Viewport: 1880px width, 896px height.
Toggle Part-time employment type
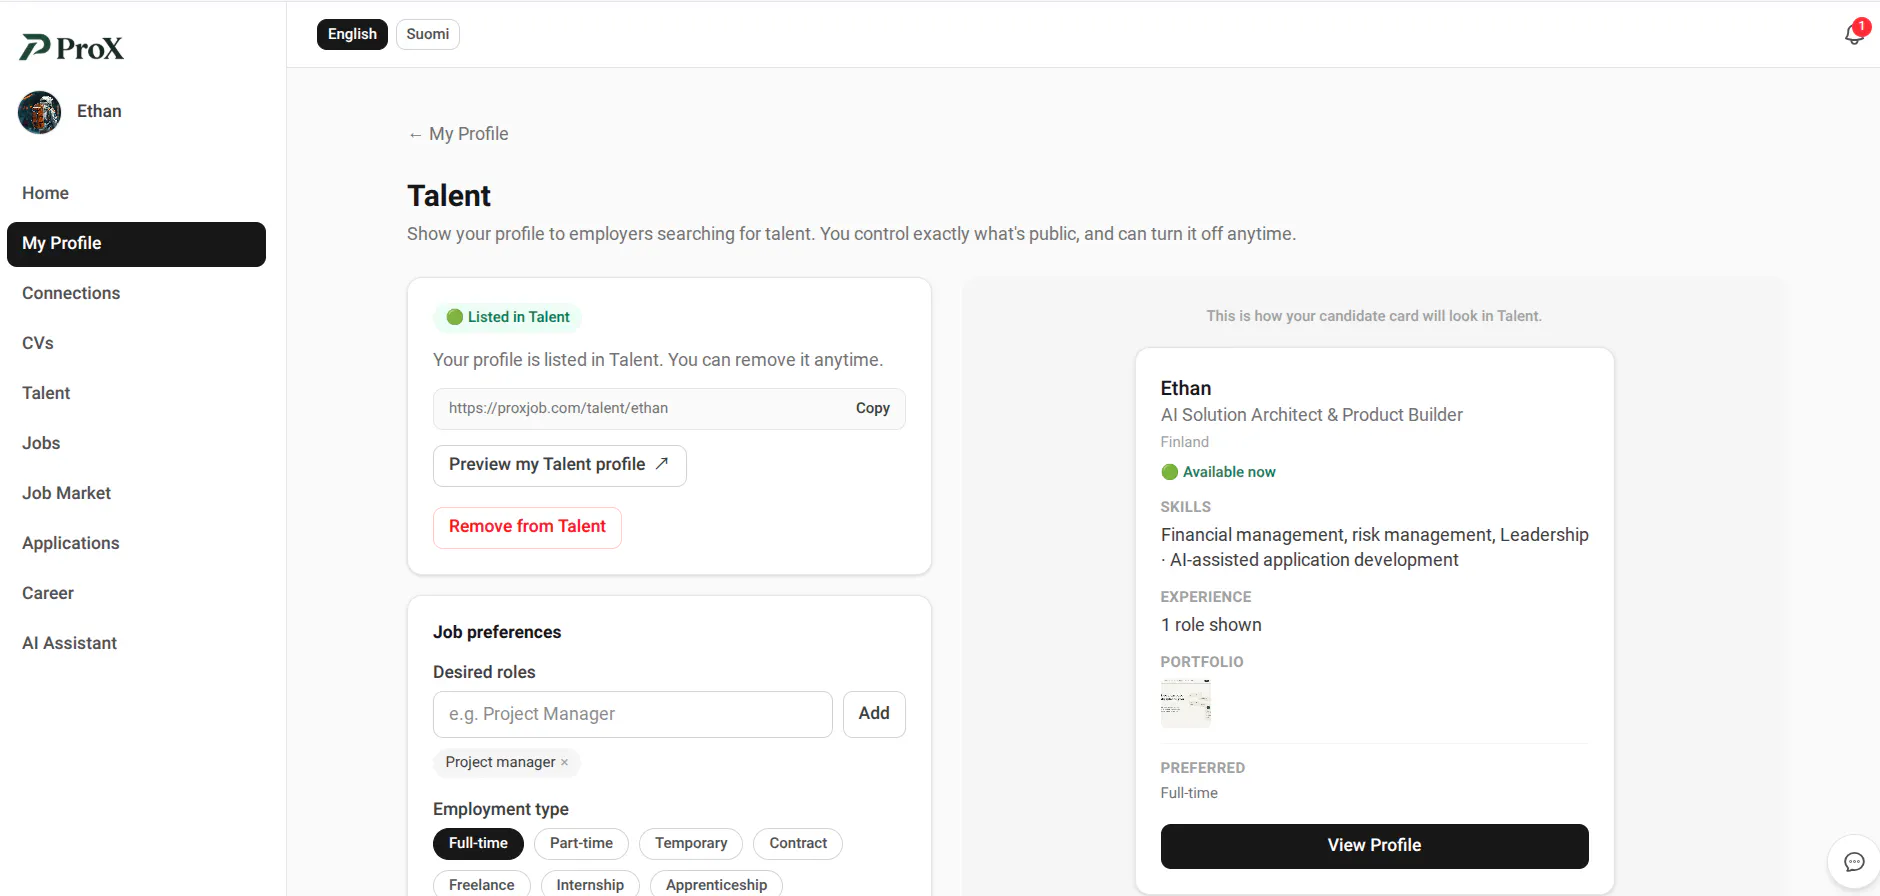(x=581, y=843)
